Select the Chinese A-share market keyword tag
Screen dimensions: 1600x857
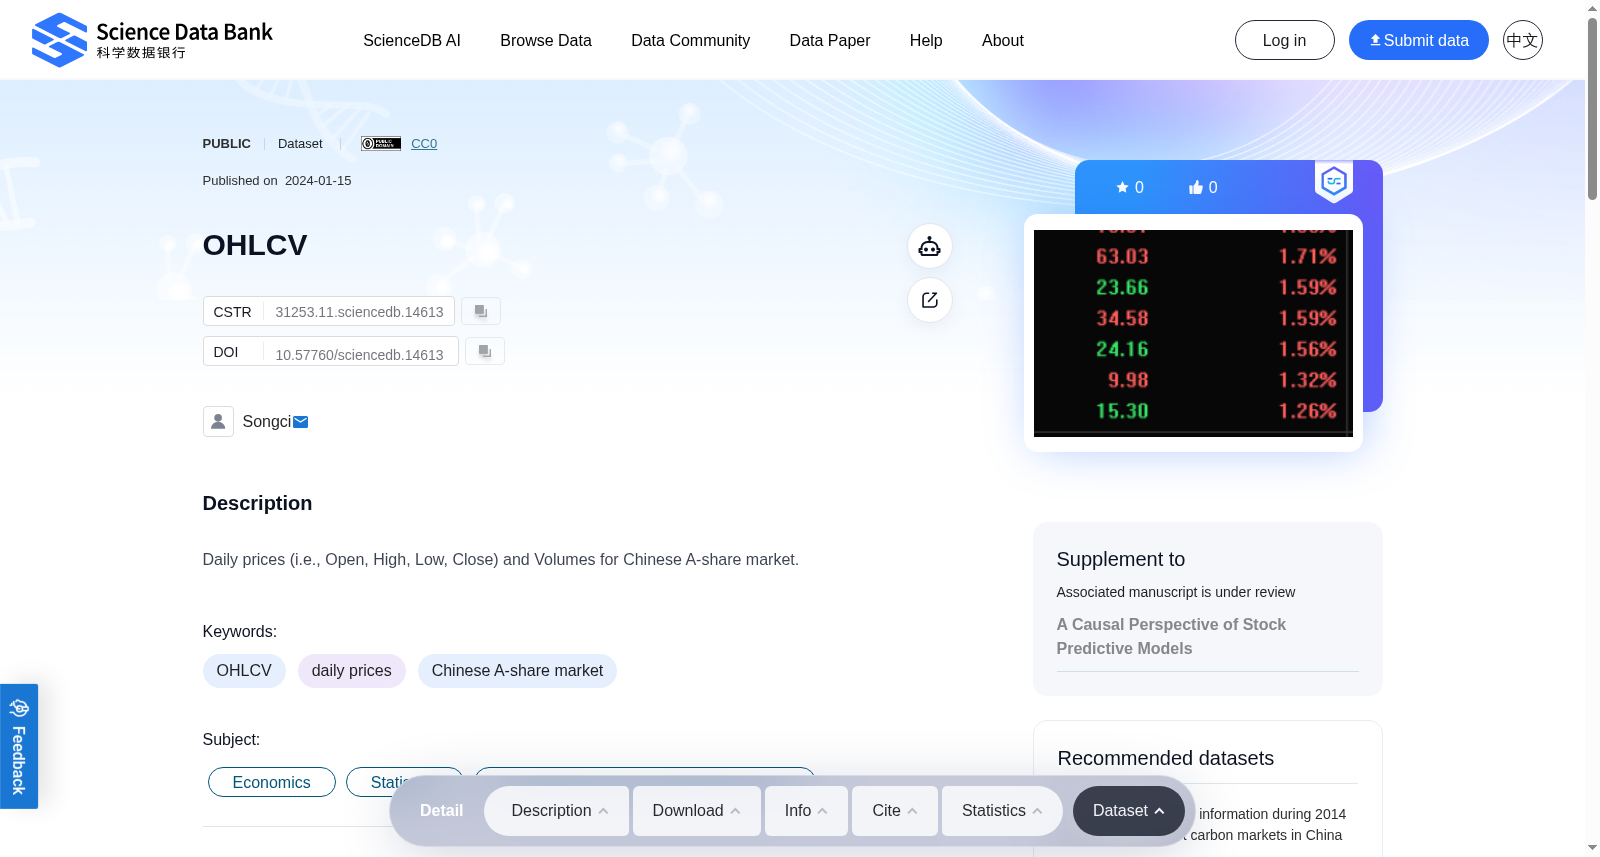(517, 671)
